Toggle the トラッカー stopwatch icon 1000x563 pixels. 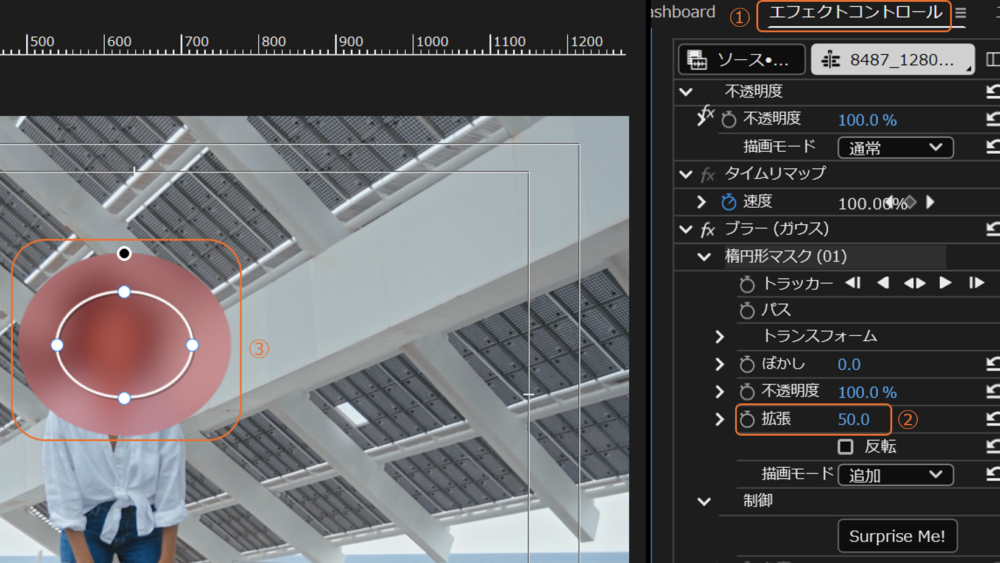tap(747, 284)
